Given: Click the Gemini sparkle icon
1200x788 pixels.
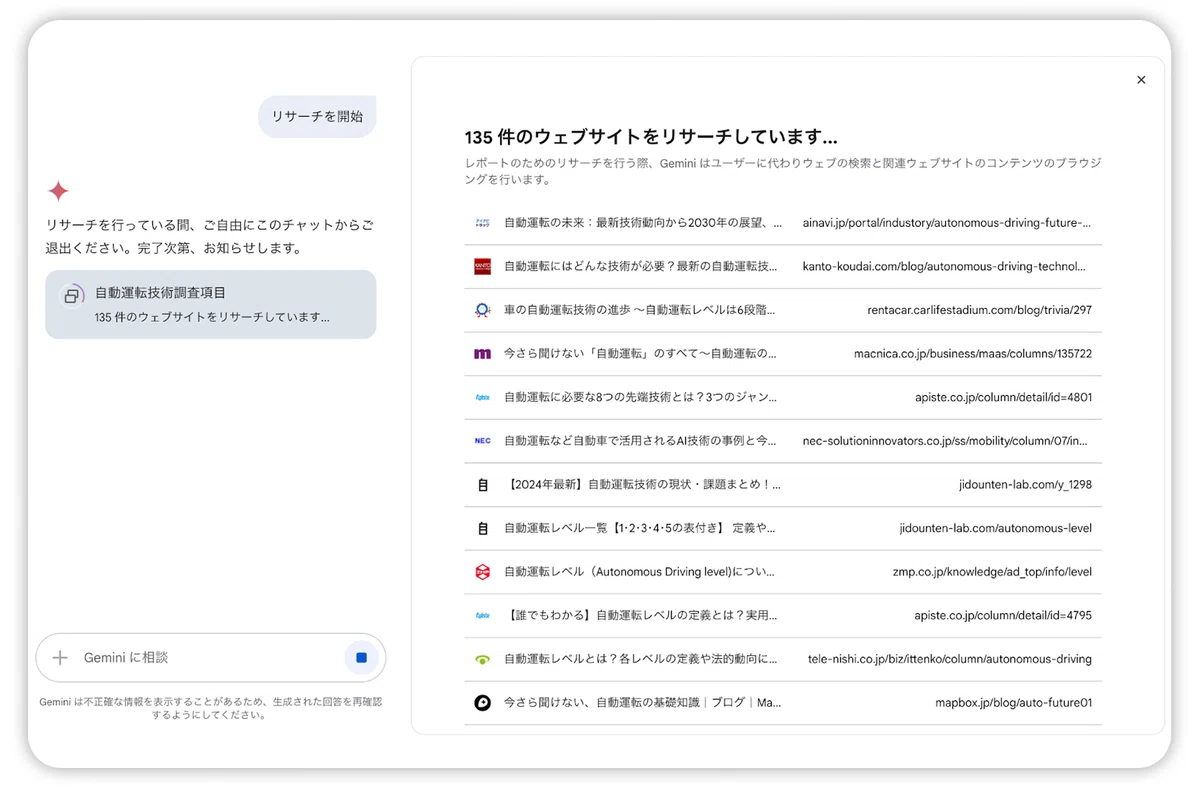Looking at the screenshot, I should coord(59,191).
